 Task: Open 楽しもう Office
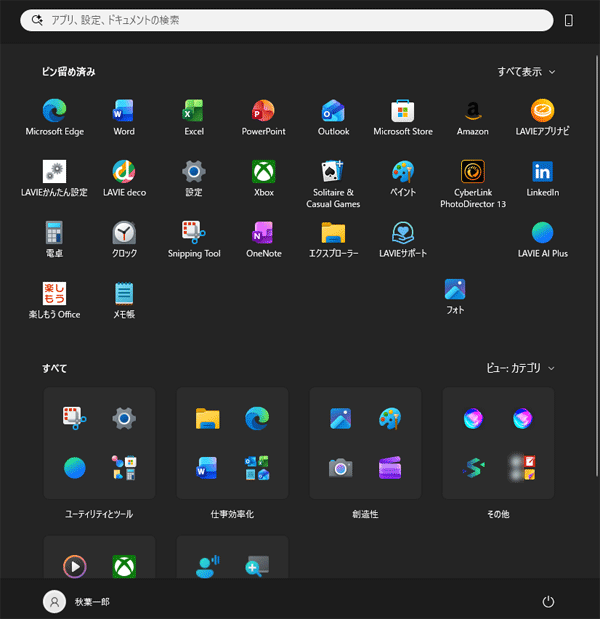click(x=54, y=300)
